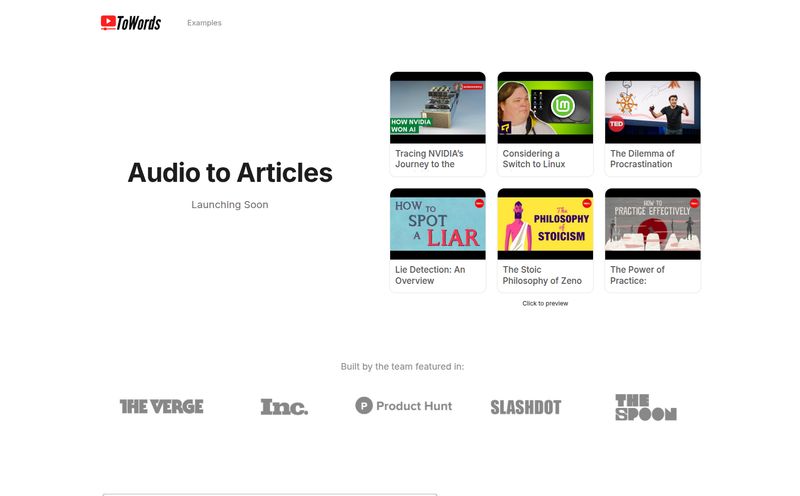This screenshot has width=800, height=496.
Task: Click 'The Power of Practice:' title
Action: 637,275
